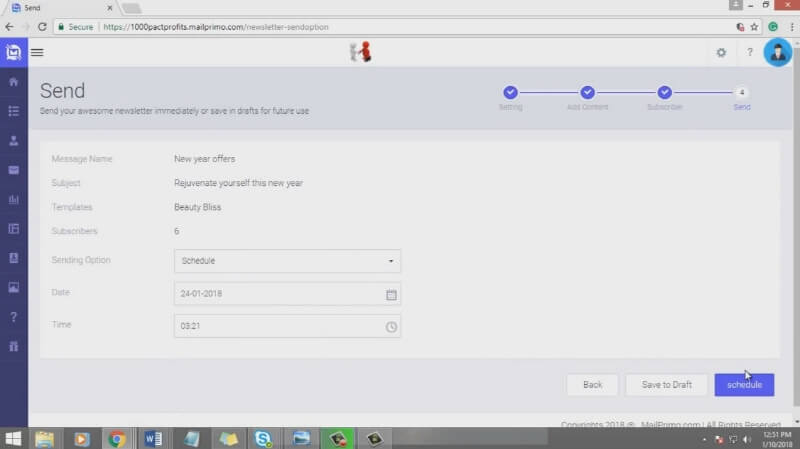Click the center brand logo
The height and width of the screenshot is (449, 800).
click(361, 52)
